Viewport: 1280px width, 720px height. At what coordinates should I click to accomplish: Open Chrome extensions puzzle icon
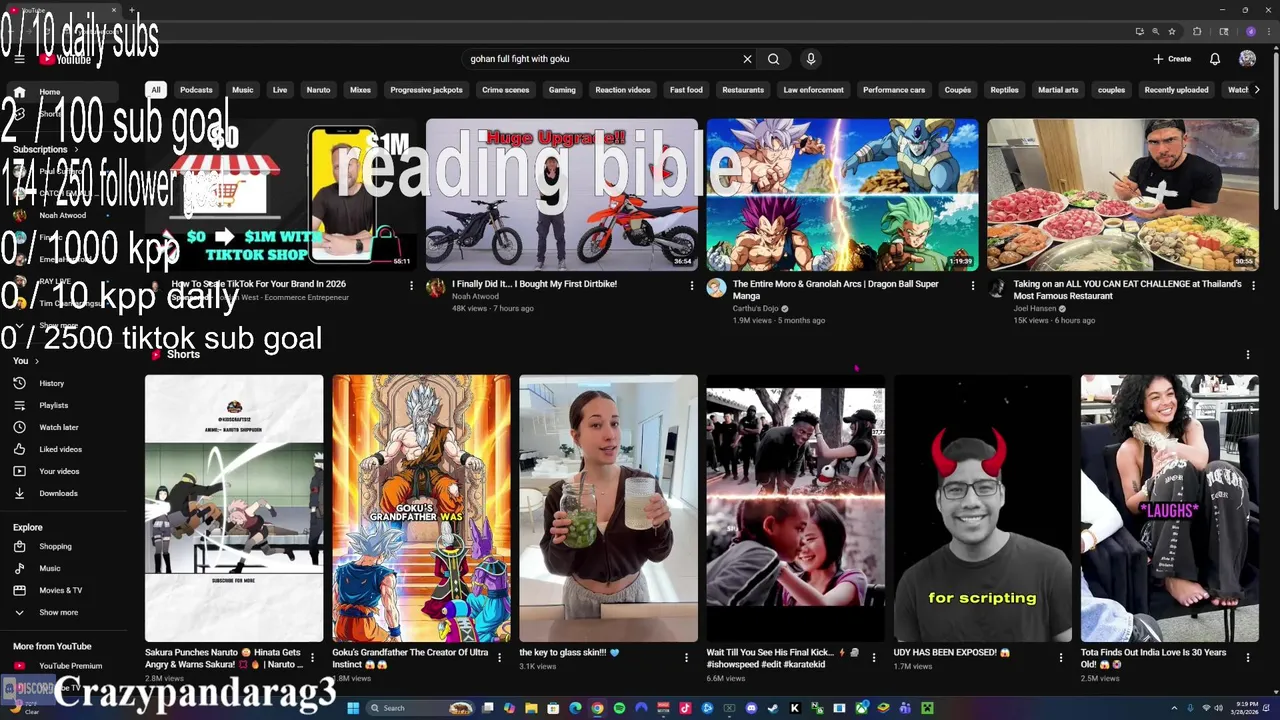click(x=1197, y=32)
